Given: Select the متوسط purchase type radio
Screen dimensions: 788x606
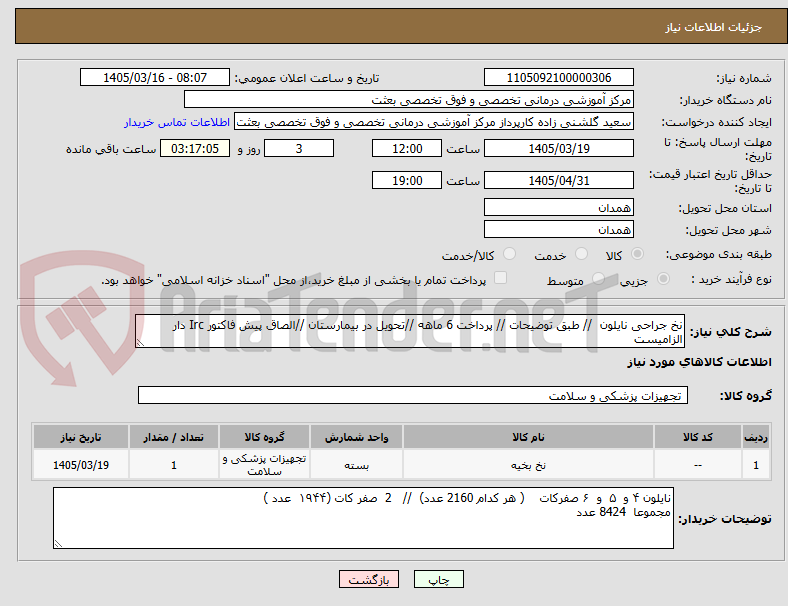Looking at the screenshot, I should (598, 279).
